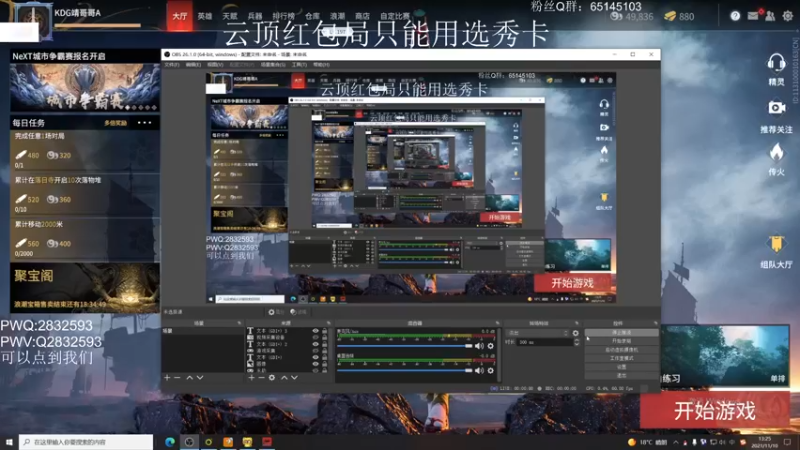Viewport: 800px width, 450px height.
Task: Adjust second mixer channel volume slider
Action: click(405, 370)
